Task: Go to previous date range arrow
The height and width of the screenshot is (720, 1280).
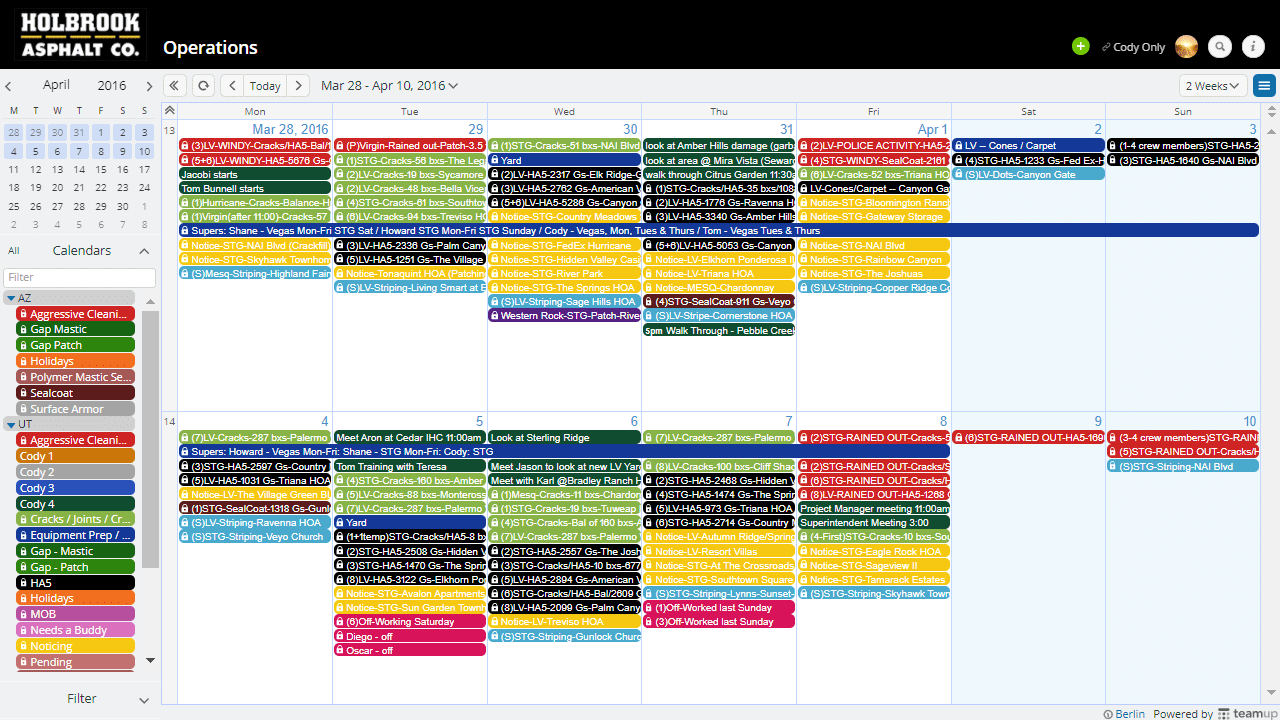Action: point(232,86)
